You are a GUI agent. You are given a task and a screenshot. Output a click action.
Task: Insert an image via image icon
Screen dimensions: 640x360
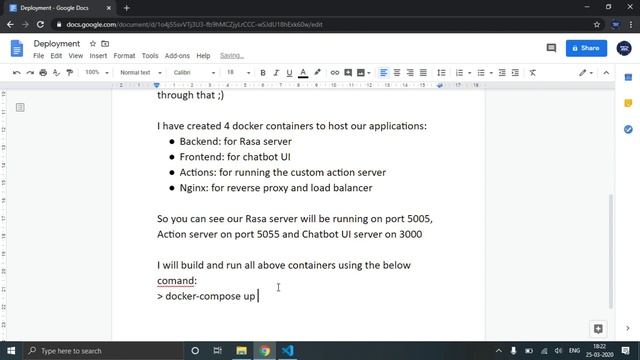pyautogui.click(x=360, y=73)
